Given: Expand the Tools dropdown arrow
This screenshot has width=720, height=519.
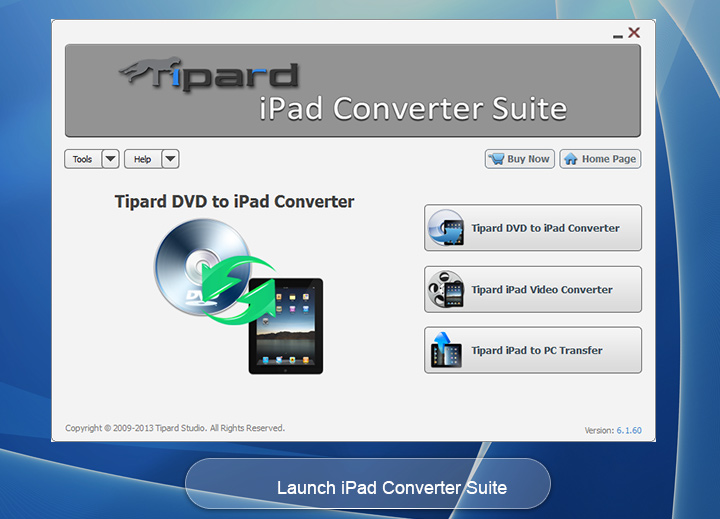Looking at the screenshot, I should [x=111, y=159].
